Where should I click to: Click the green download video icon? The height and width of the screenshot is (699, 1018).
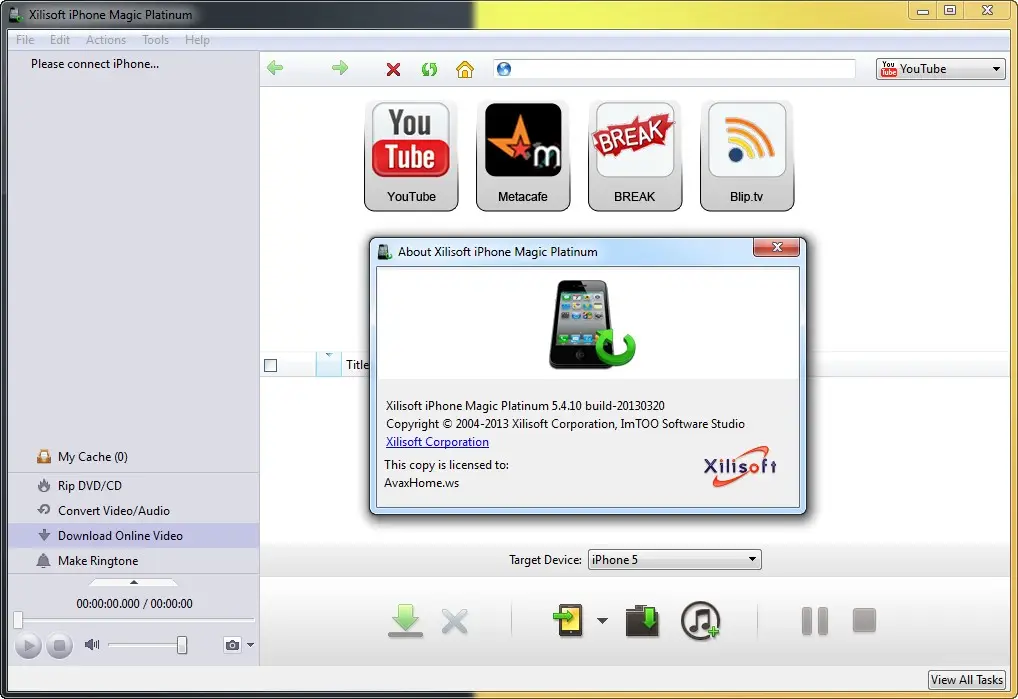click(406, 620)
